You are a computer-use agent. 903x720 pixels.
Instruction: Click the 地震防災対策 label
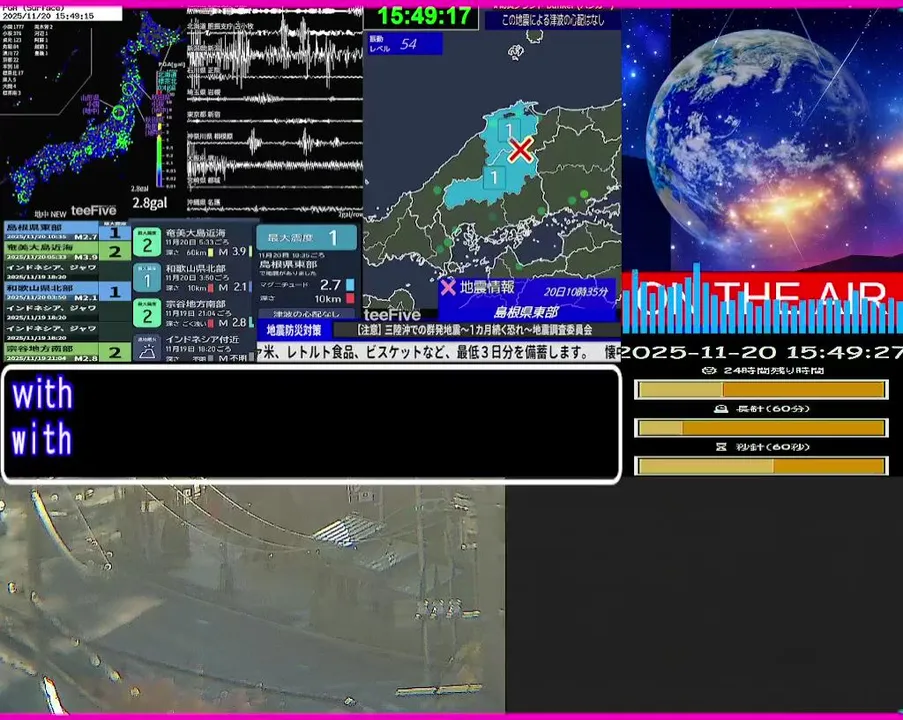coord(294,330)
